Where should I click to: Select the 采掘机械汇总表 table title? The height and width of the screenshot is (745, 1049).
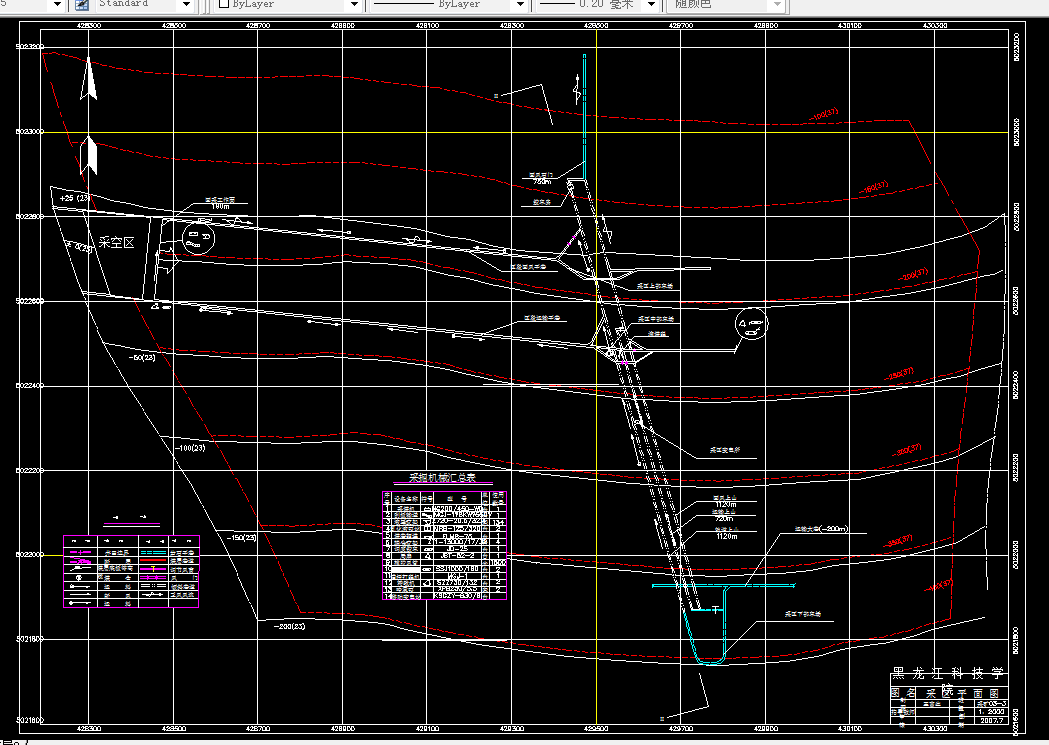pos(442,478)
